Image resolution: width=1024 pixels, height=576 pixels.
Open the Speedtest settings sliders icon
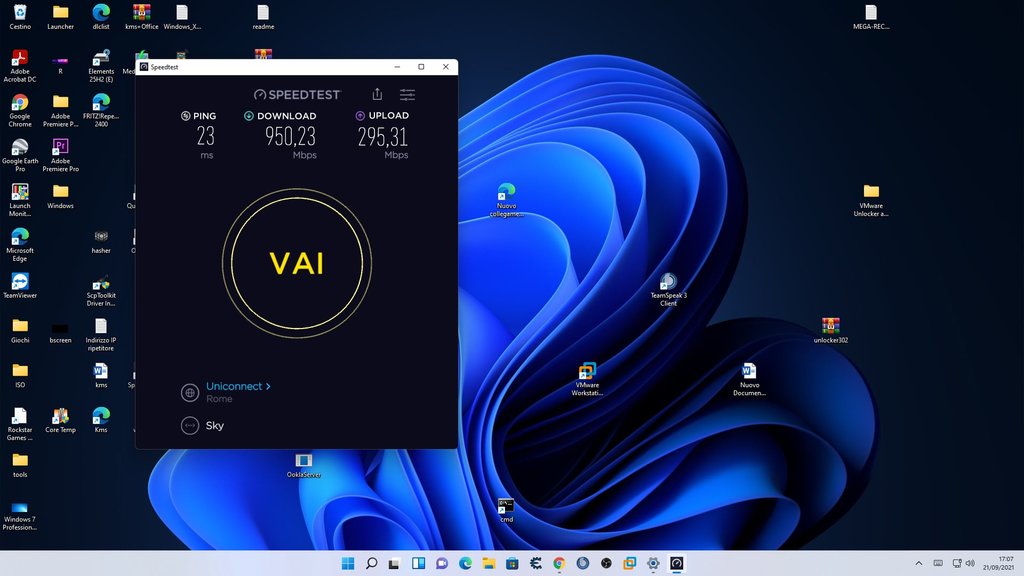408,94
